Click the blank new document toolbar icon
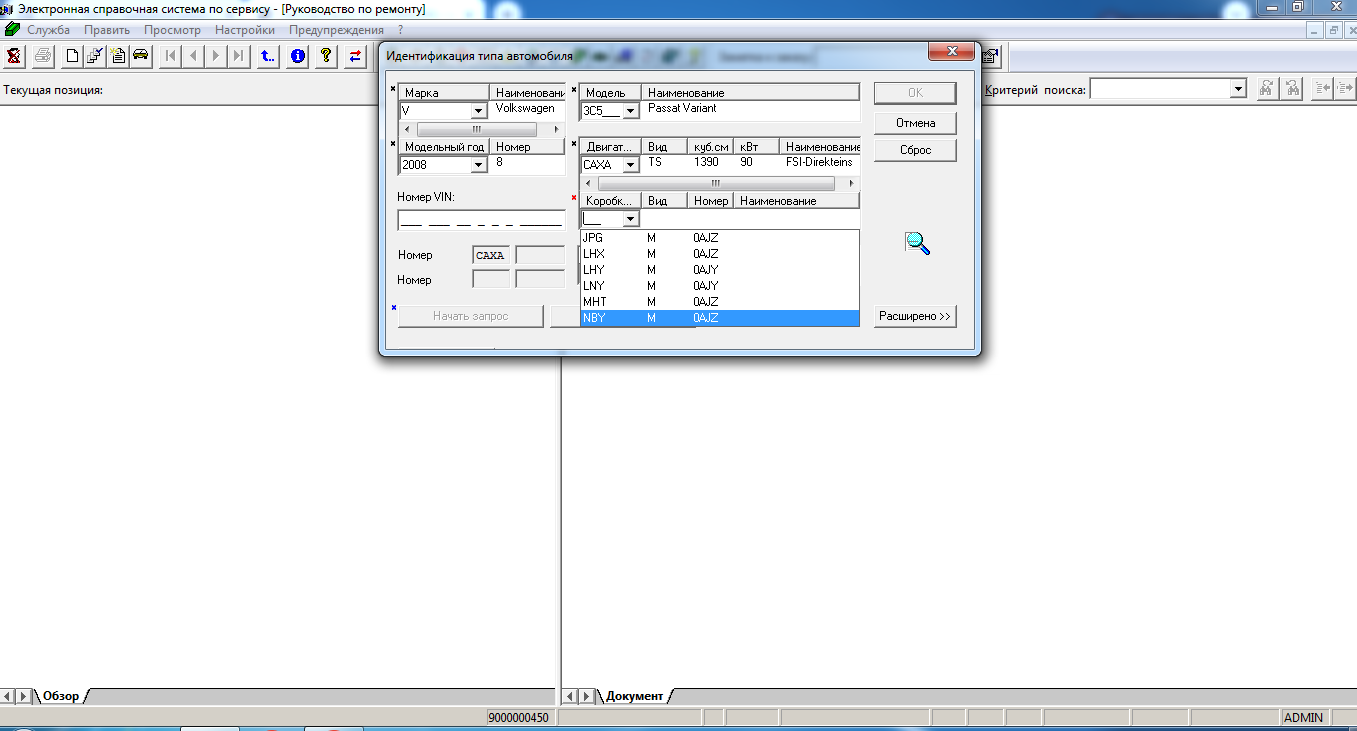The image size is (1357, 731). 72,56
